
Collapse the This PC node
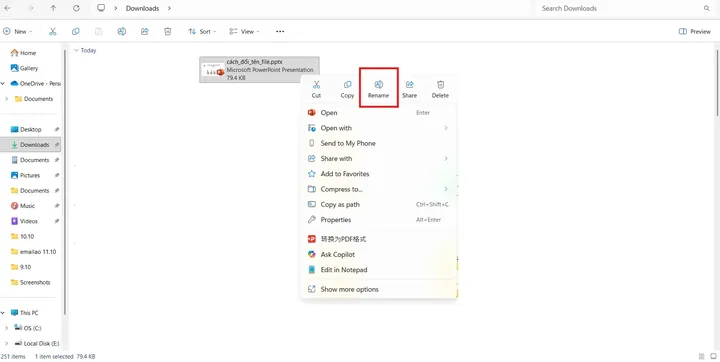3,313
